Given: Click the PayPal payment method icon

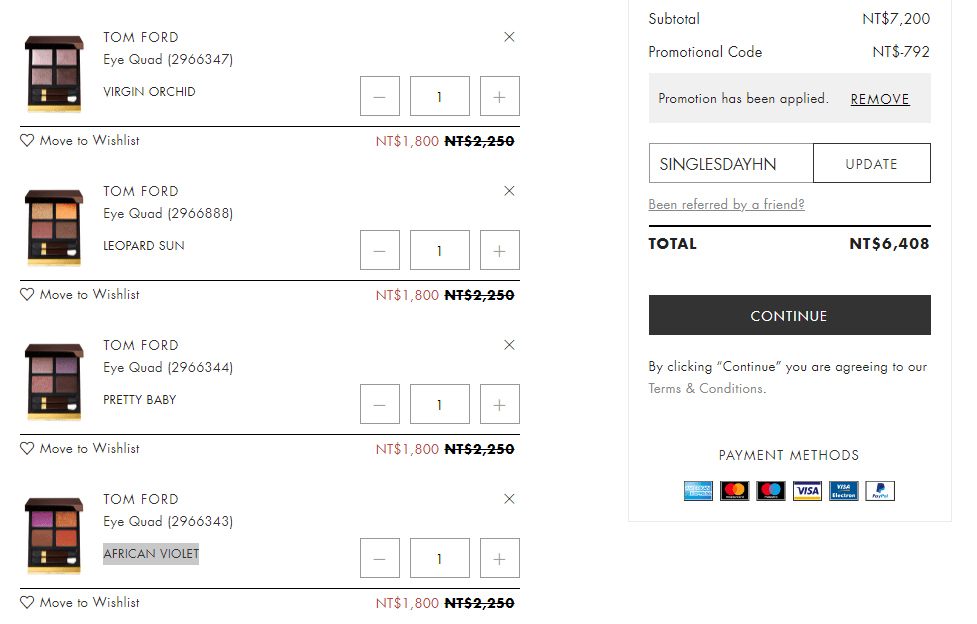Looking at the screenshot, I should point(880,491).
